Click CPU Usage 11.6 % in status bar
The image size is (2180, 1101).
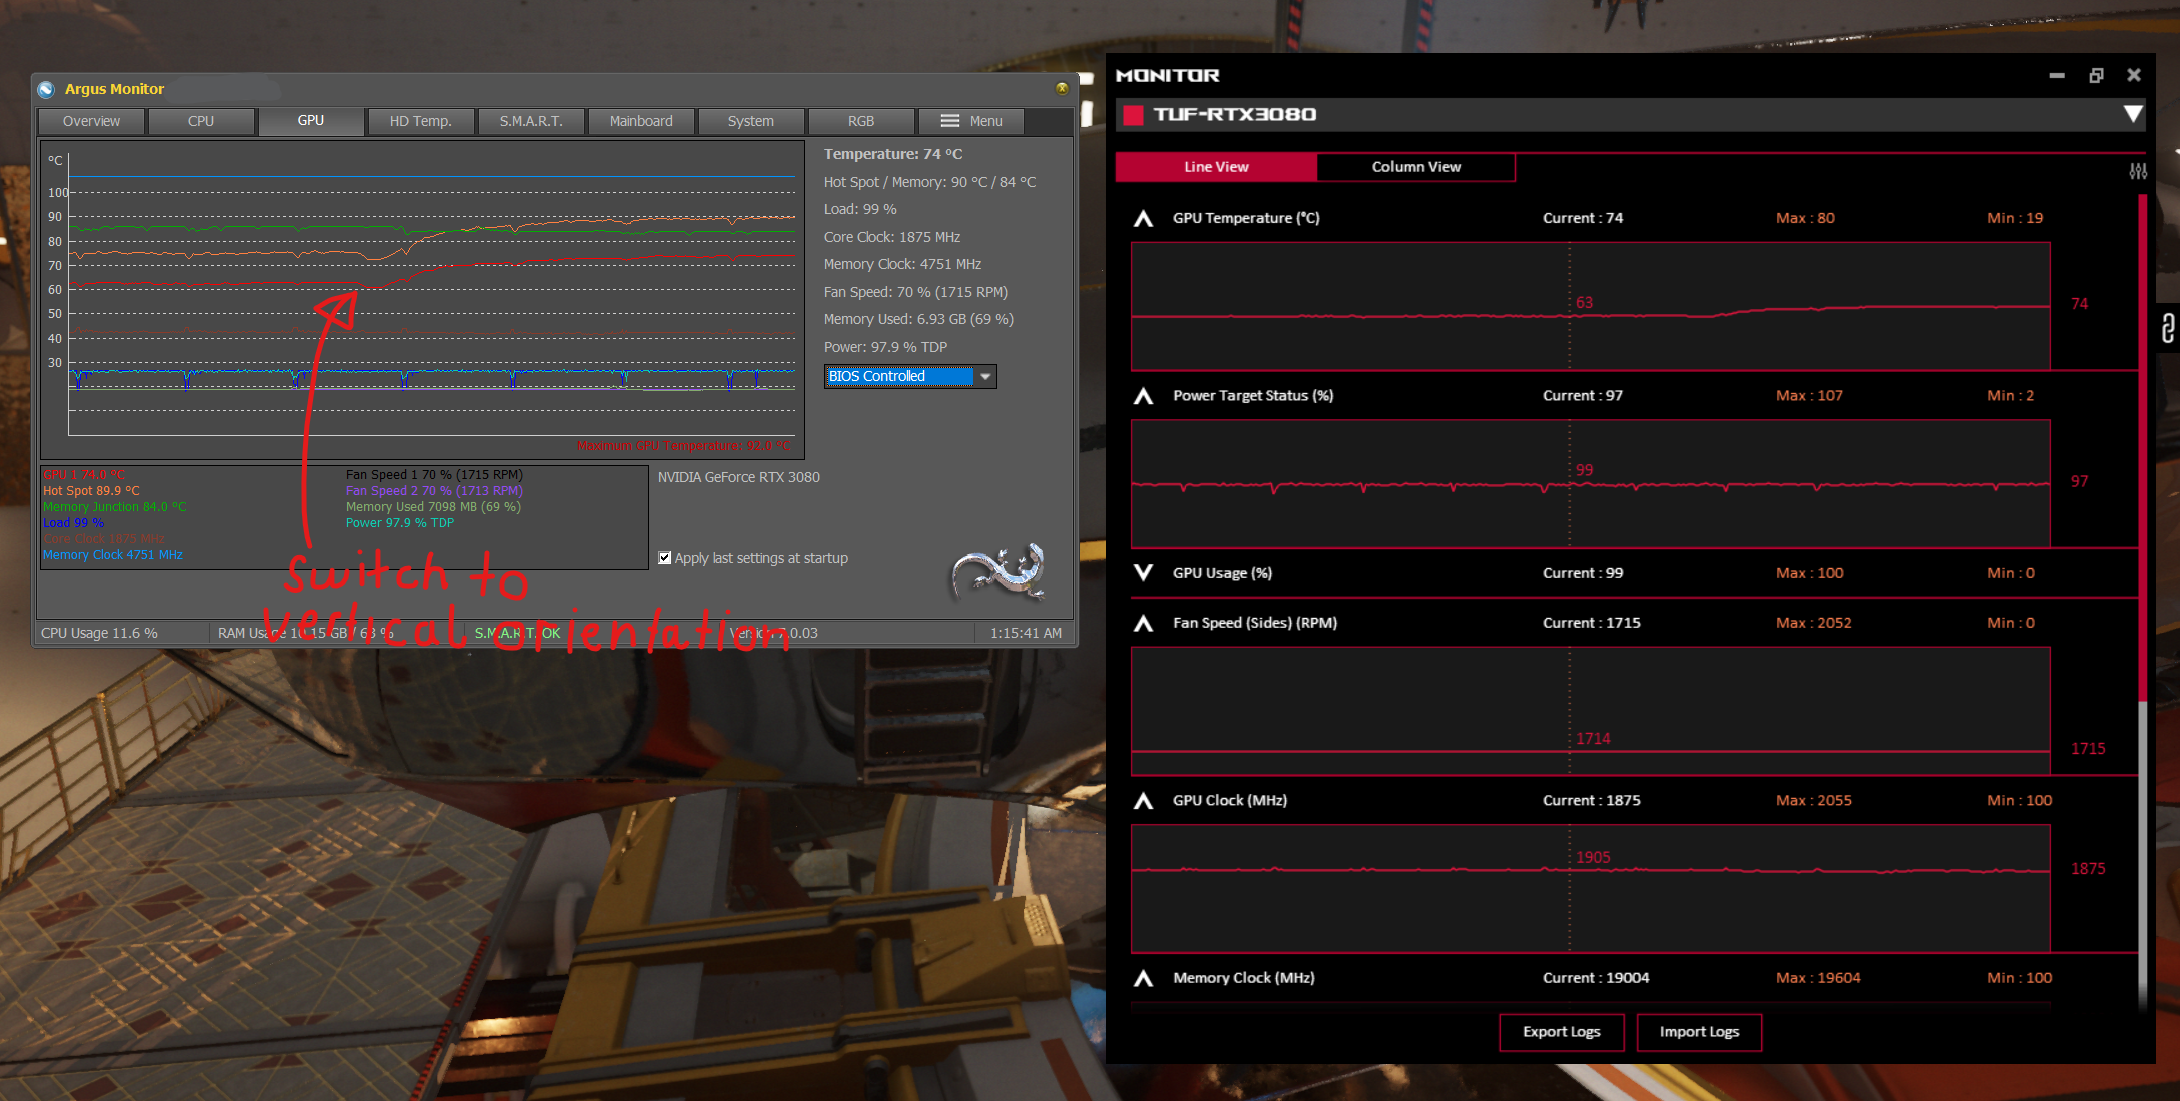click(99, 633)
